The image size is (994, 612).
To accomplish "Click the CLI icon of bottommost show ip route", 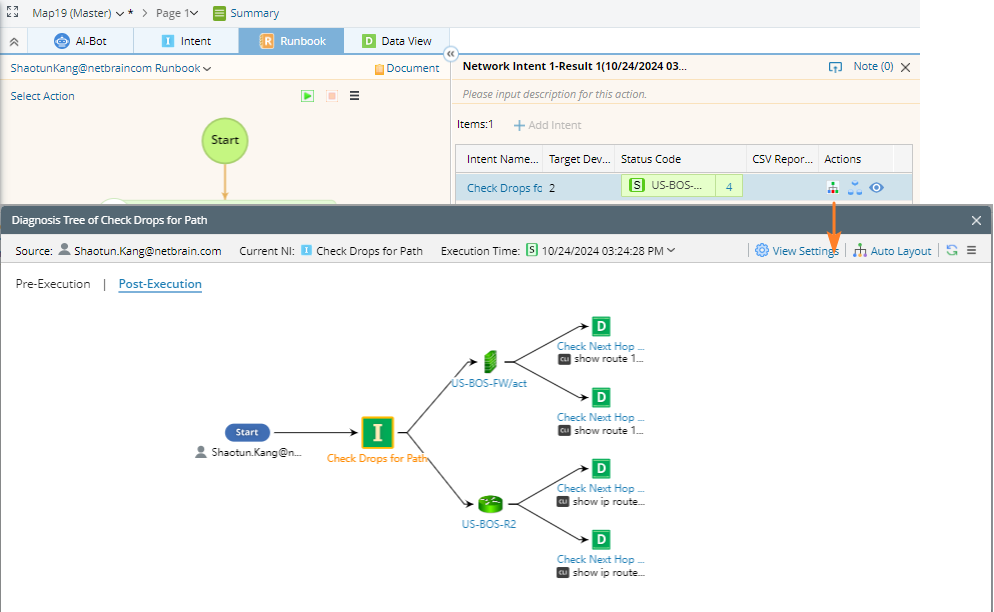I will (563, 573).
